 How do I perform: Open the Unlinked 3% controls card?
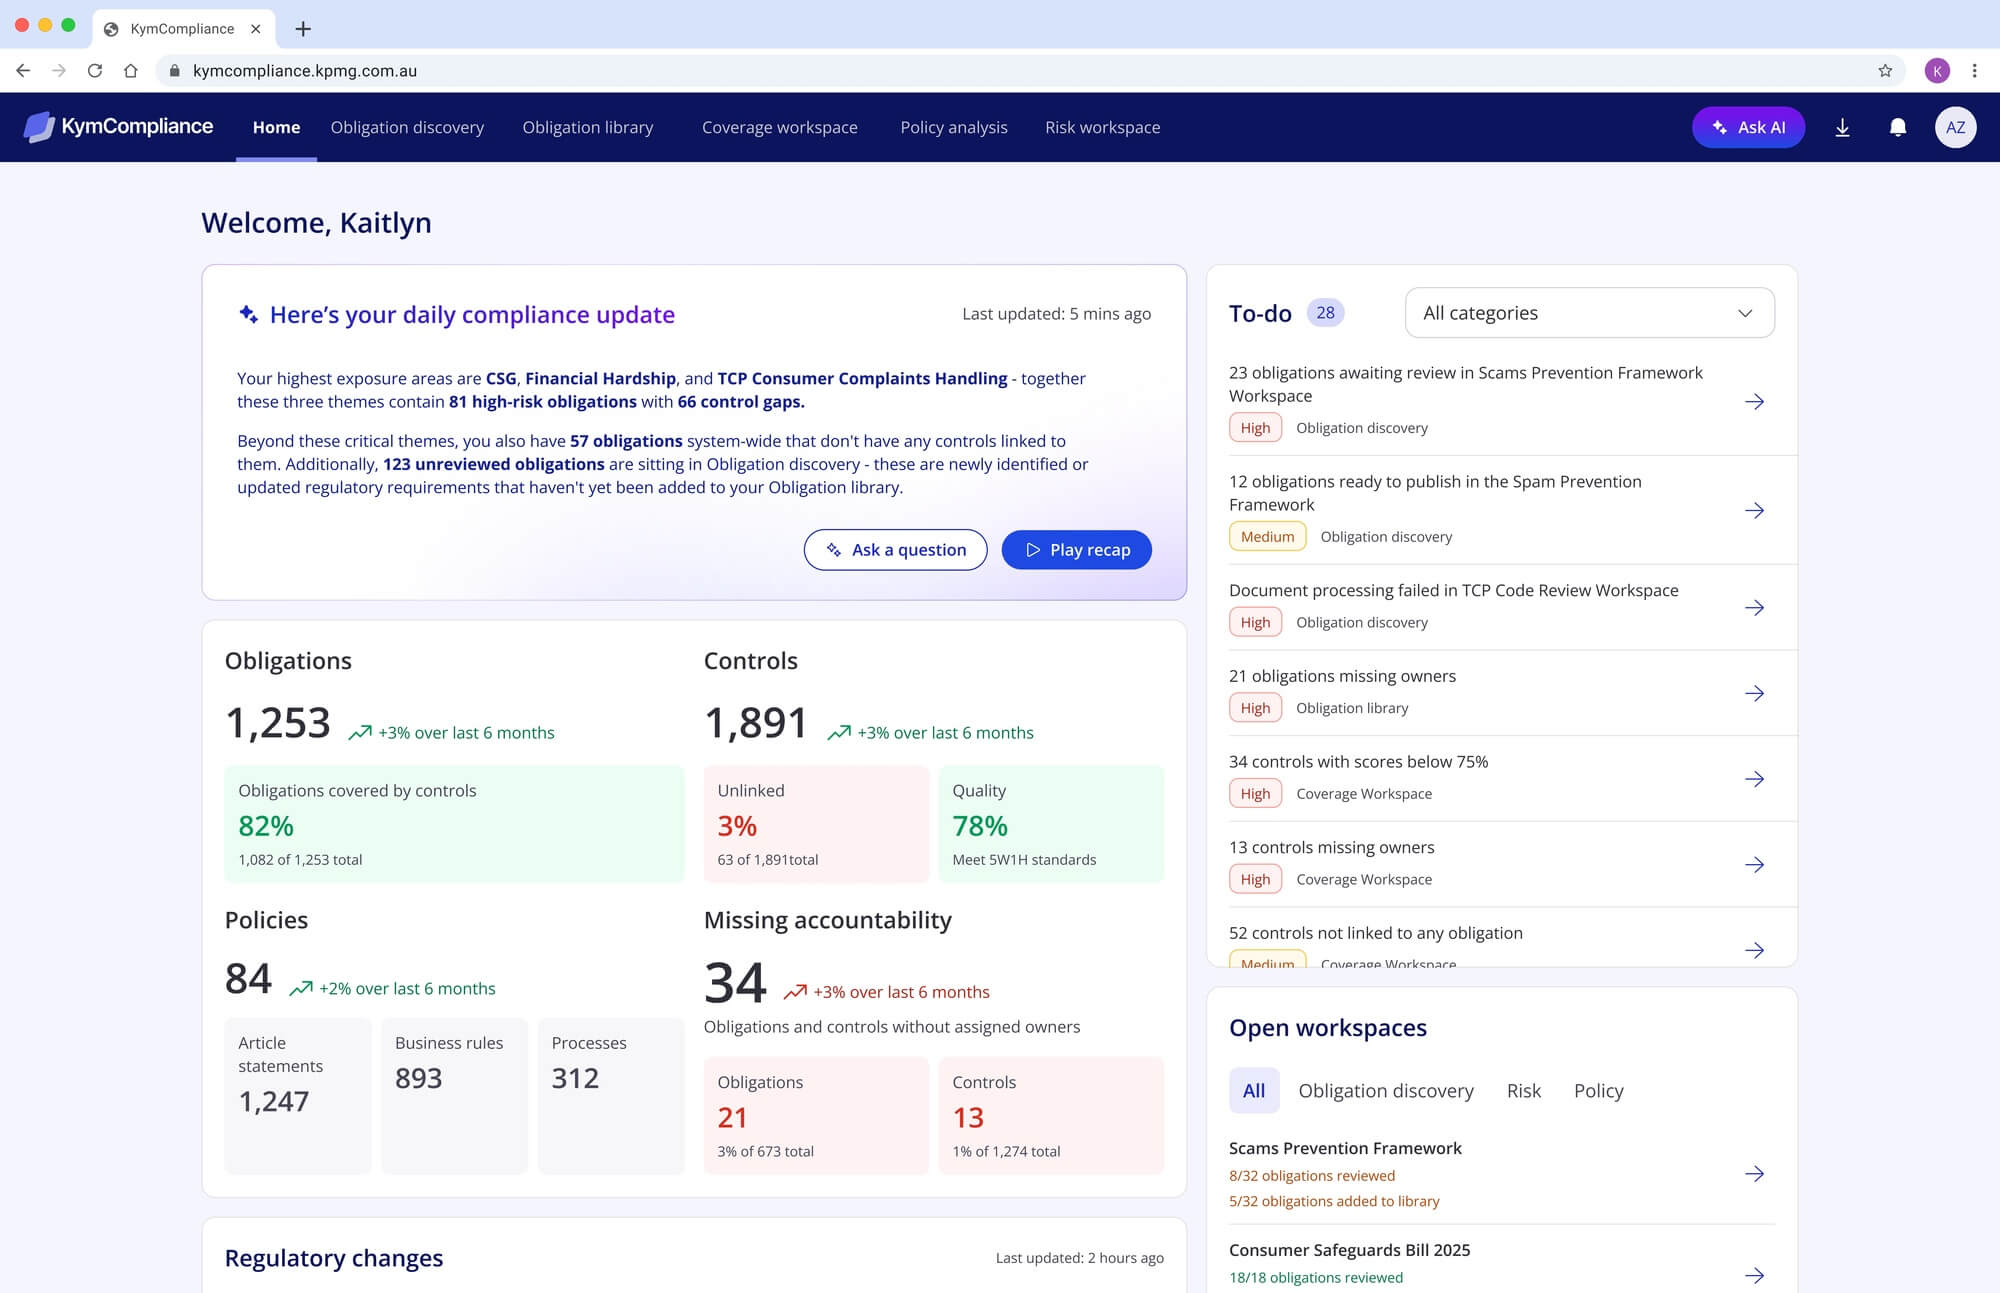point(816,824)
